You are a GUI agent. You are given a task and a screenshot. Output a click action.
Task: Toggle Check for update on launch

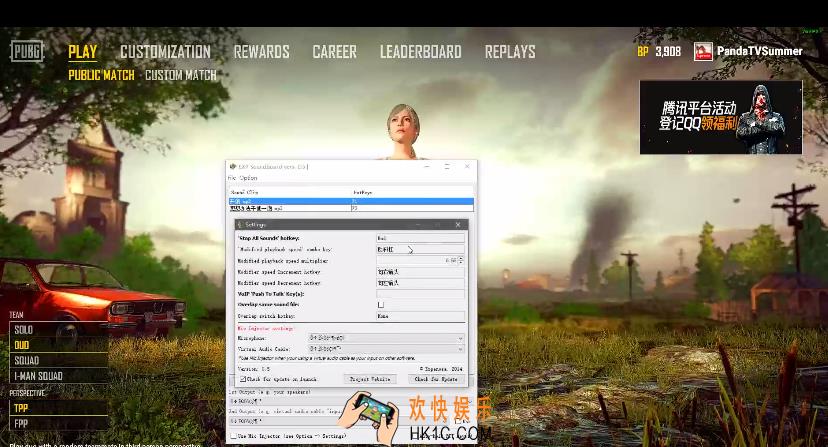[x=243, y=379]
